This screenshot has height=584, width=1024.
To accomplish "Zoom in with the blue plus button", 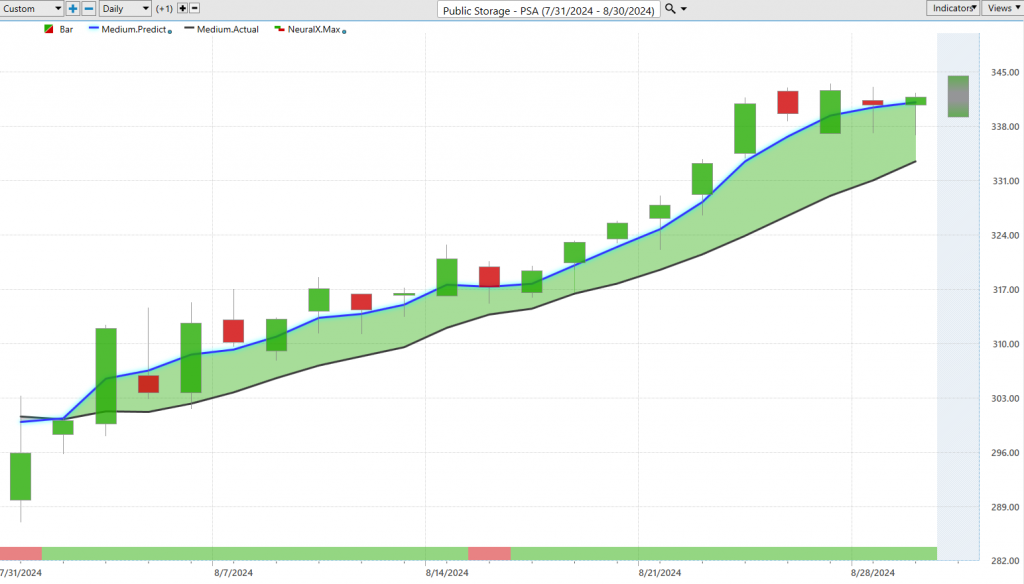I will [72, 8].
